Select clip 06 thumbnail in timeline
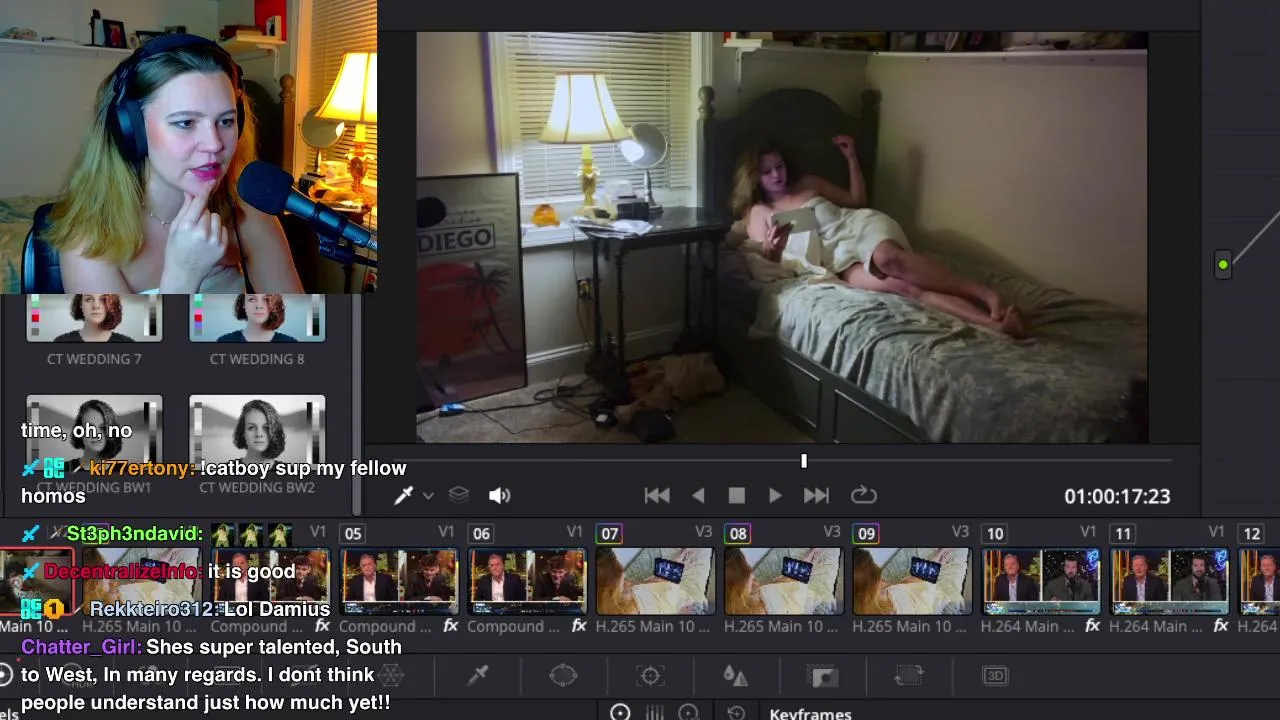The height and width of the screenshot is (720, 1280). coord(527,581)
